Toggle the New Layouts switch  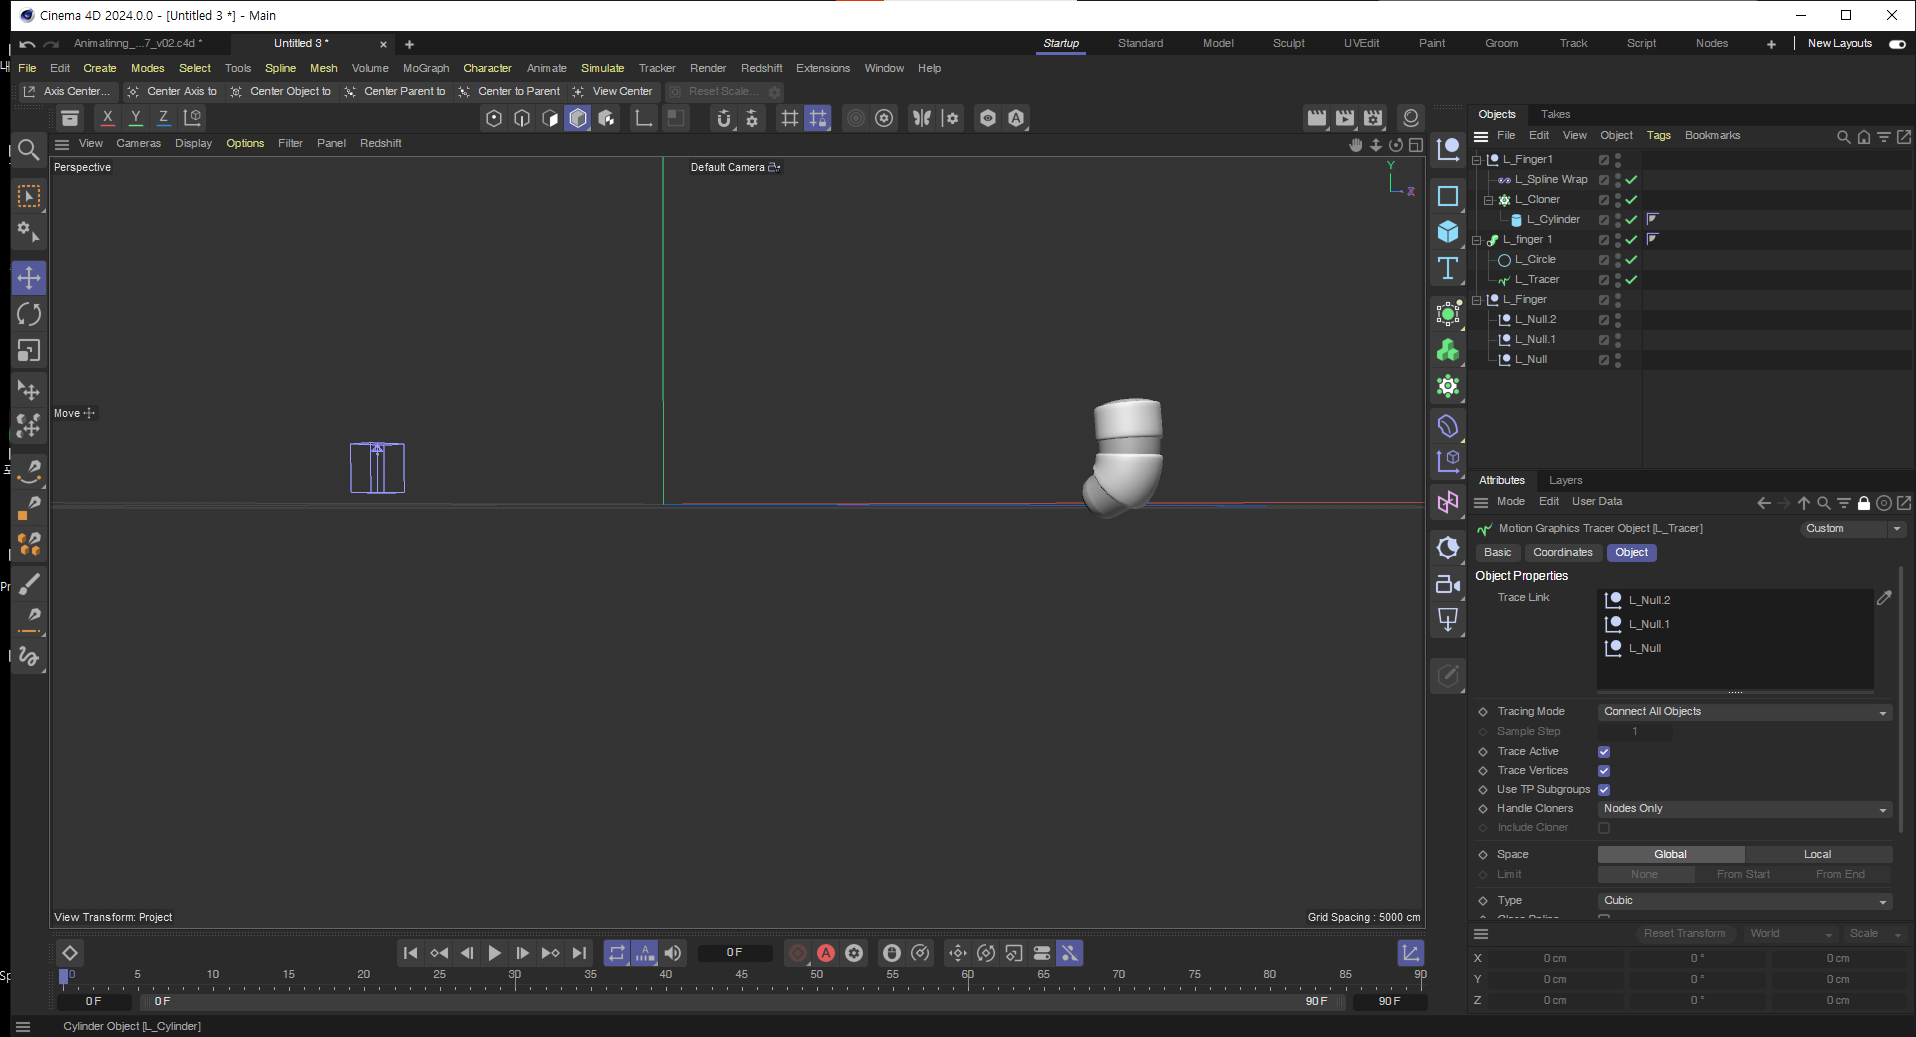[x=1897, y=44]
